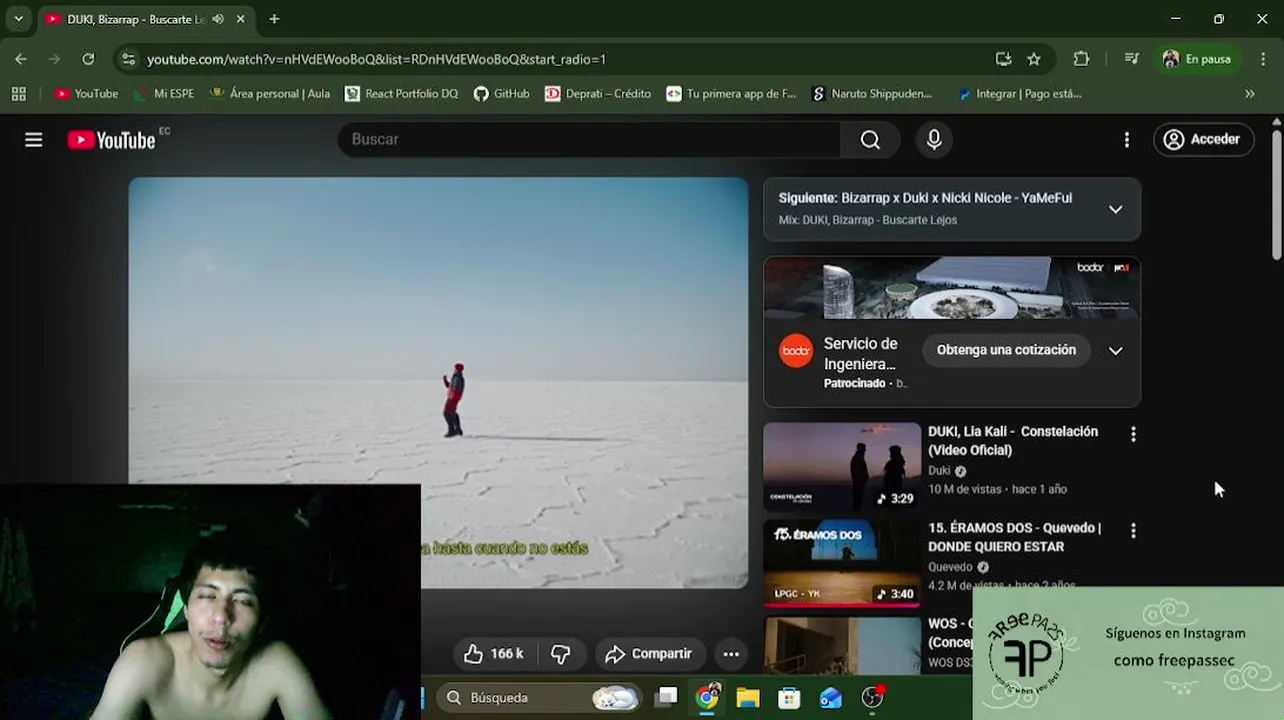Close the DUKI, Bizarrap tab
Screen dimensions: 1284x720
(240, 19)
